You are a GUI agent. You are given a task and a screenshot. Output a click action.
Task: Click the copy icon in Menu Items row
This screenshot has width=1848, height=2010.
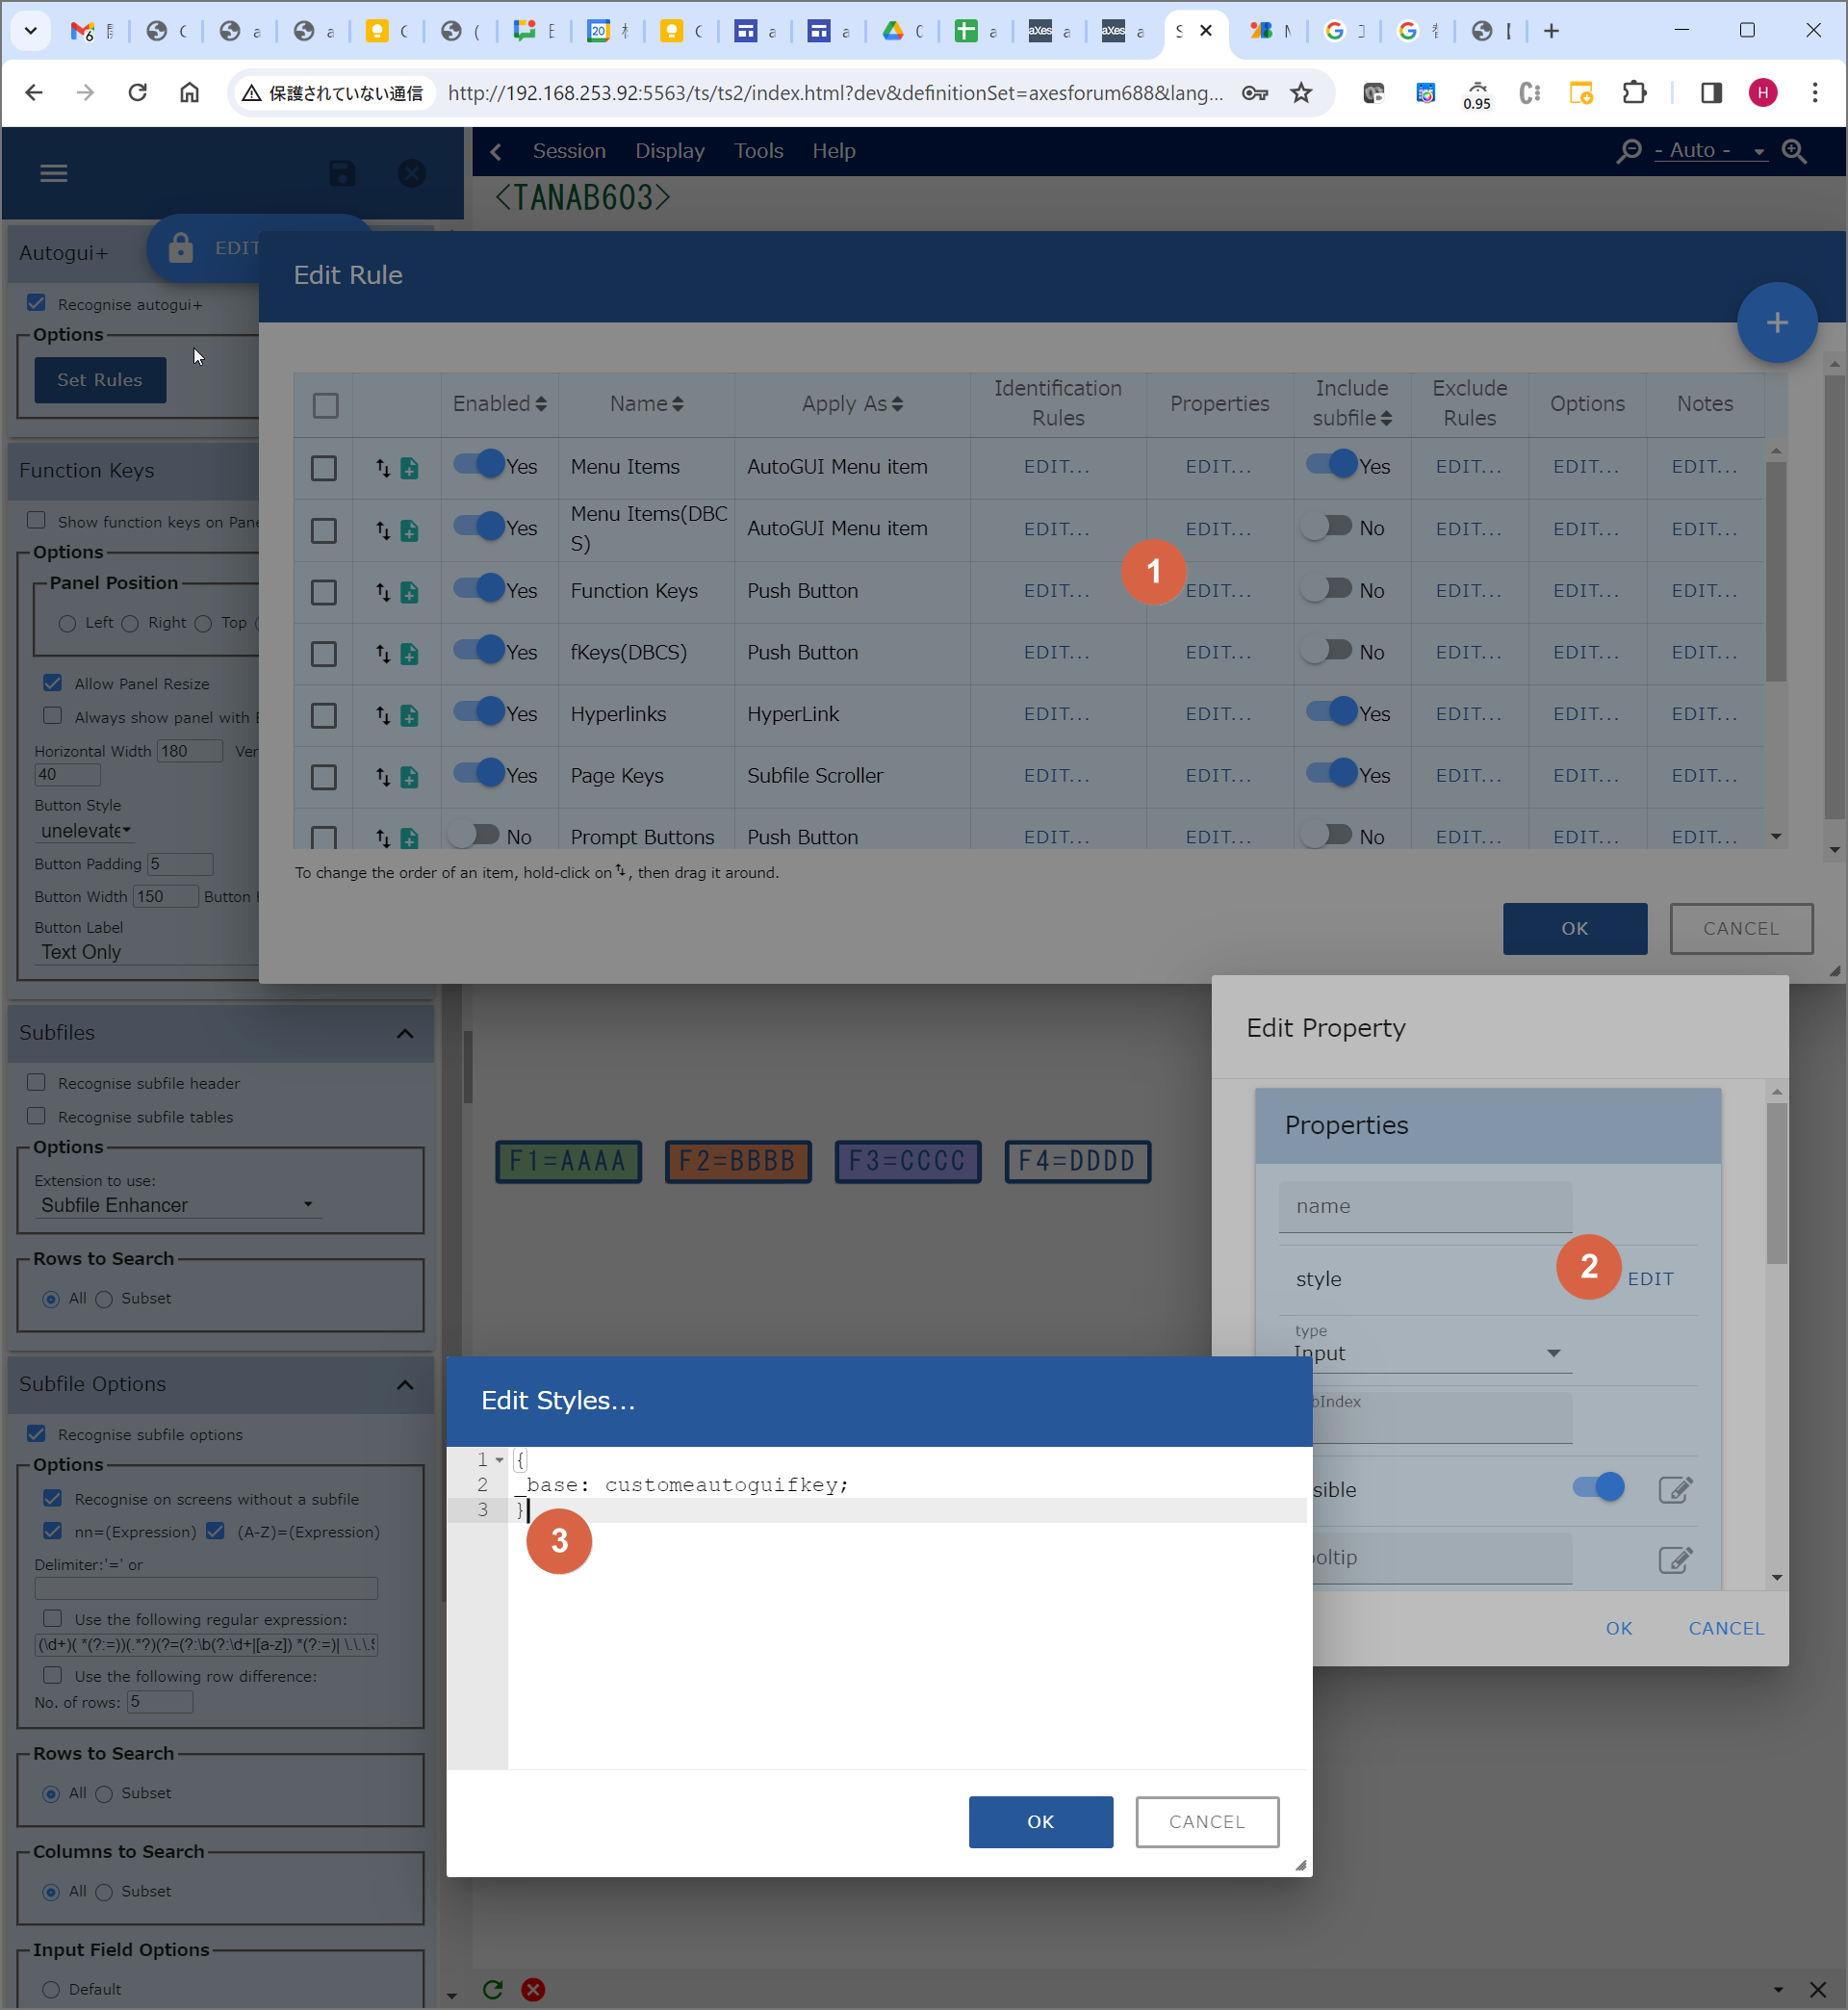point(409,468)
